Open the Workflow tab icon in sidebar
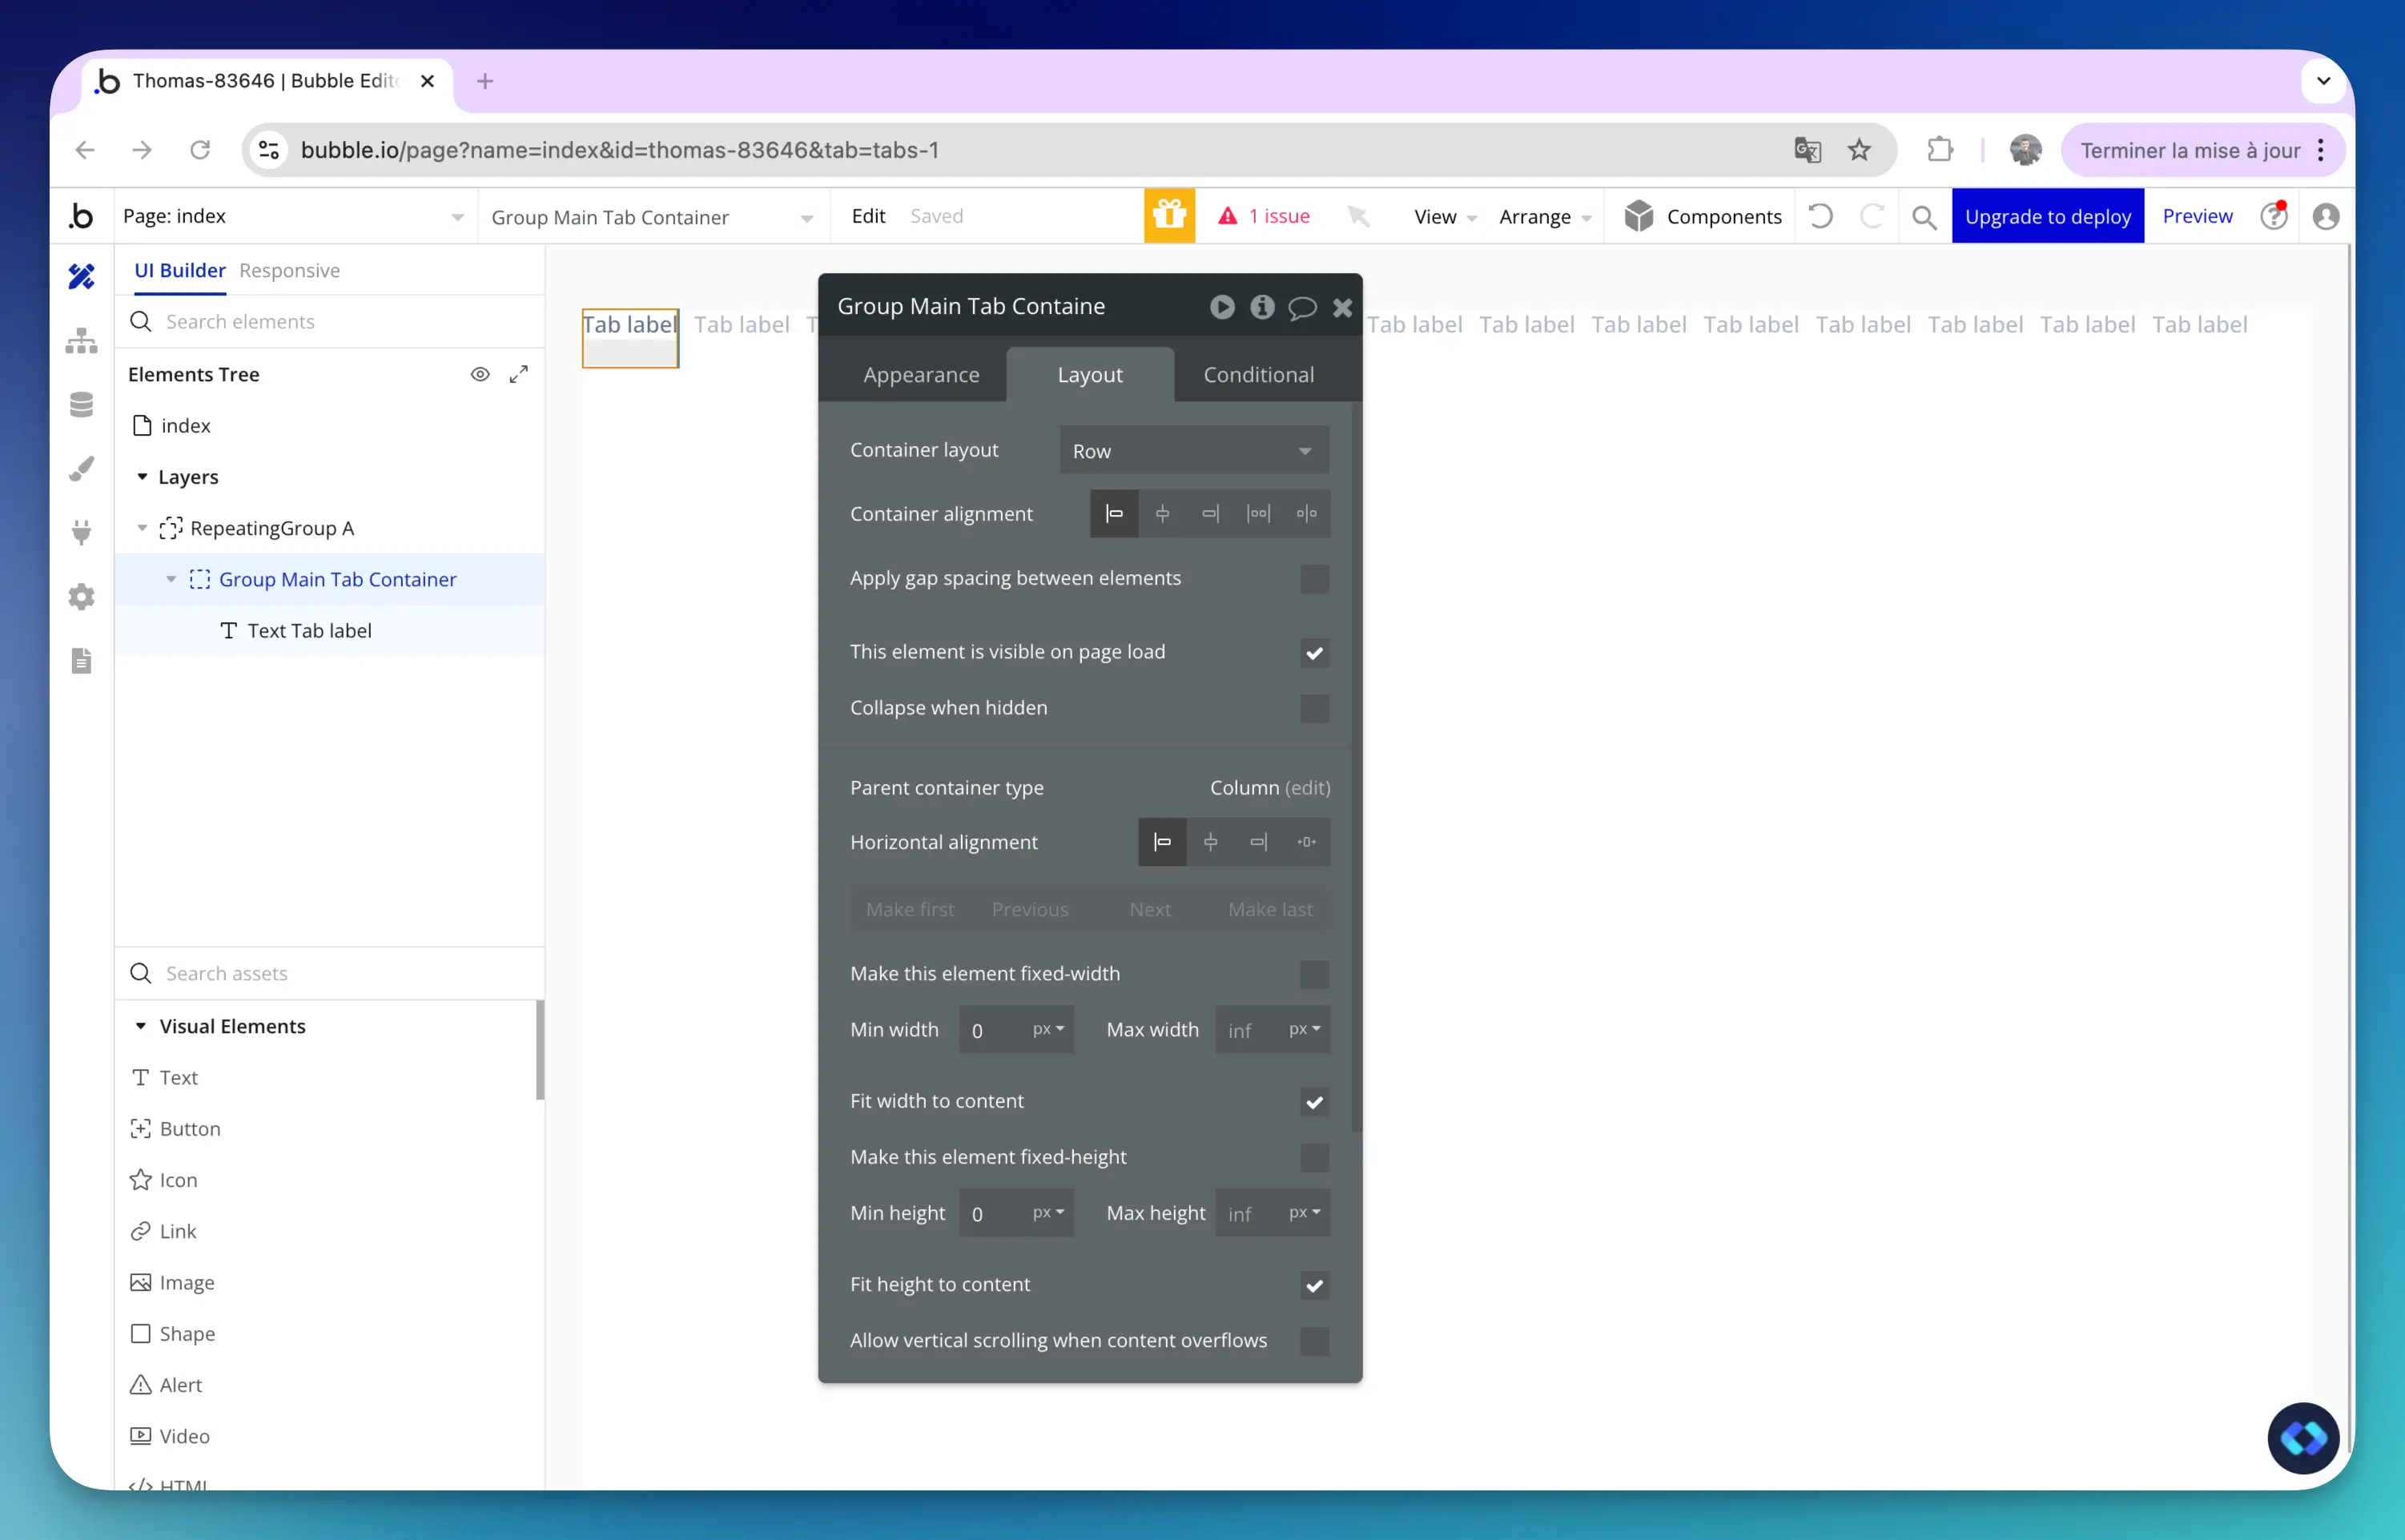 (81, 341)
